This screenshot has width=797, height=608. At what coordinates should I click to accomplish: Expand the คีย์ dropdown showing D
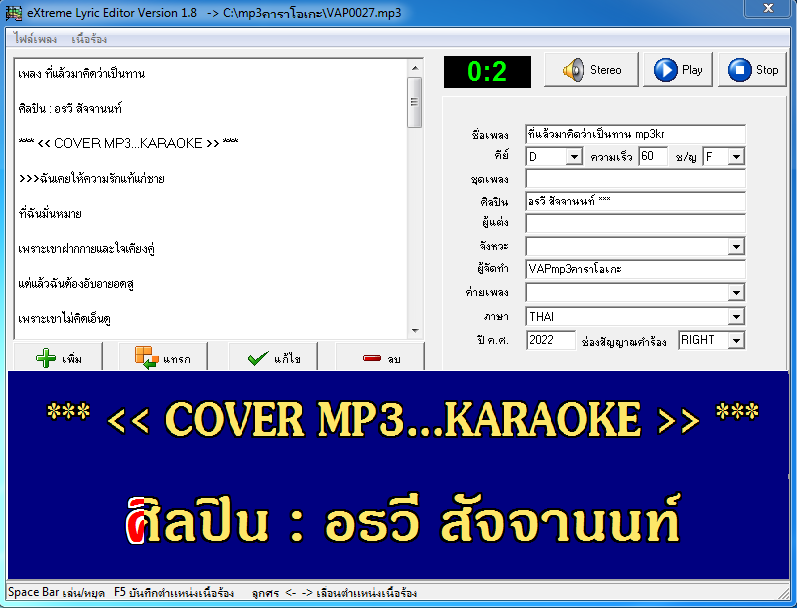(574, 156)
